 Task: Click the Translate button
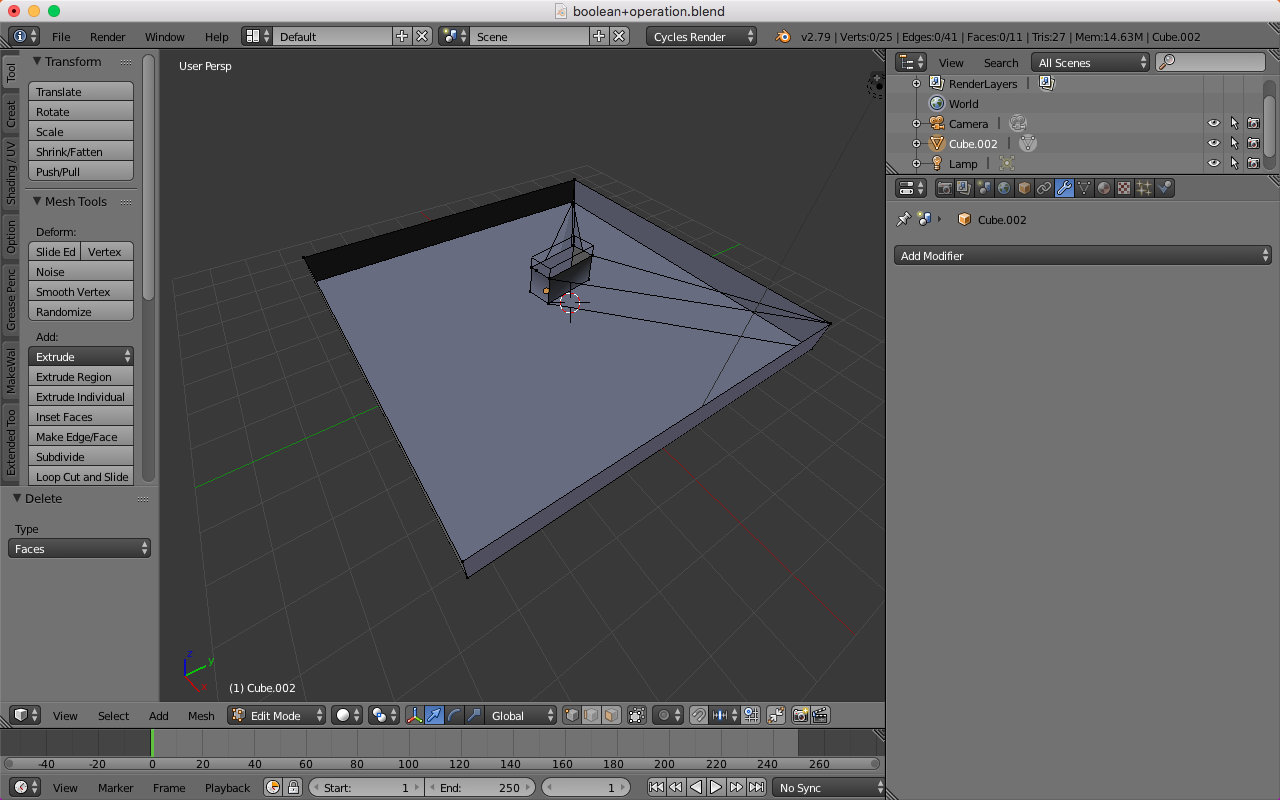[x=81, y=91]
